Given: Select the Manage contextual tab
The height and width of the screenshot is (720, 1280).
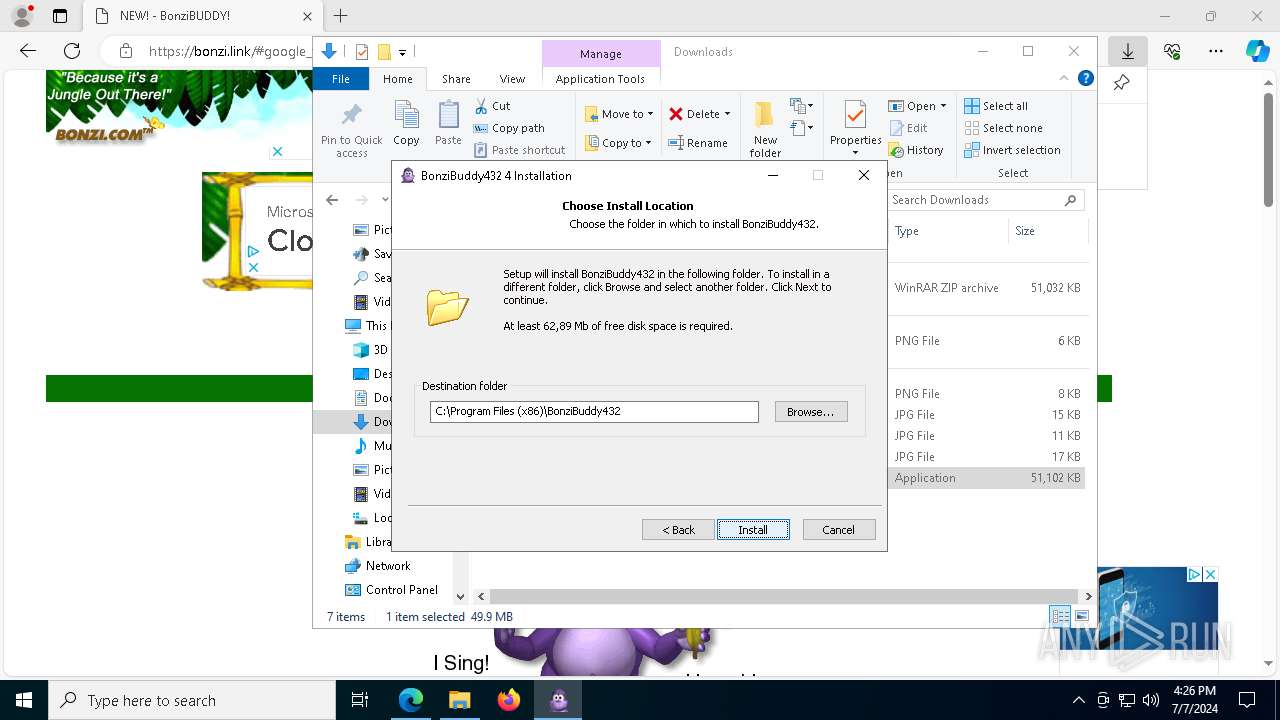Looking at the screenshot, I should point(600,54).
